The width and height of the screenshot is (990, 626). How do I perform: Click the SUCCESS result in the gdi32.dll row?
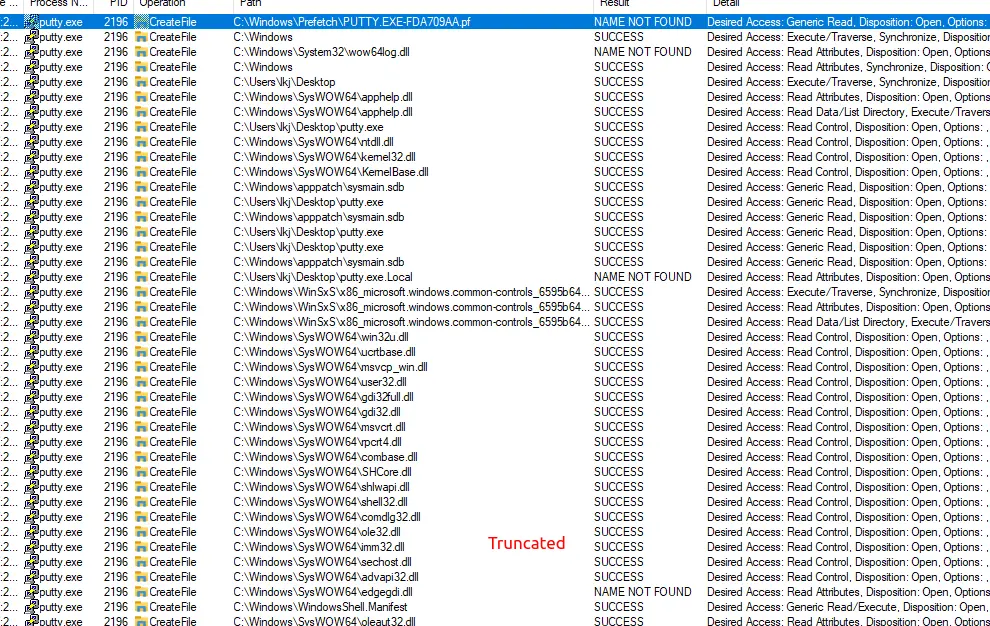(x=619, y=412)
